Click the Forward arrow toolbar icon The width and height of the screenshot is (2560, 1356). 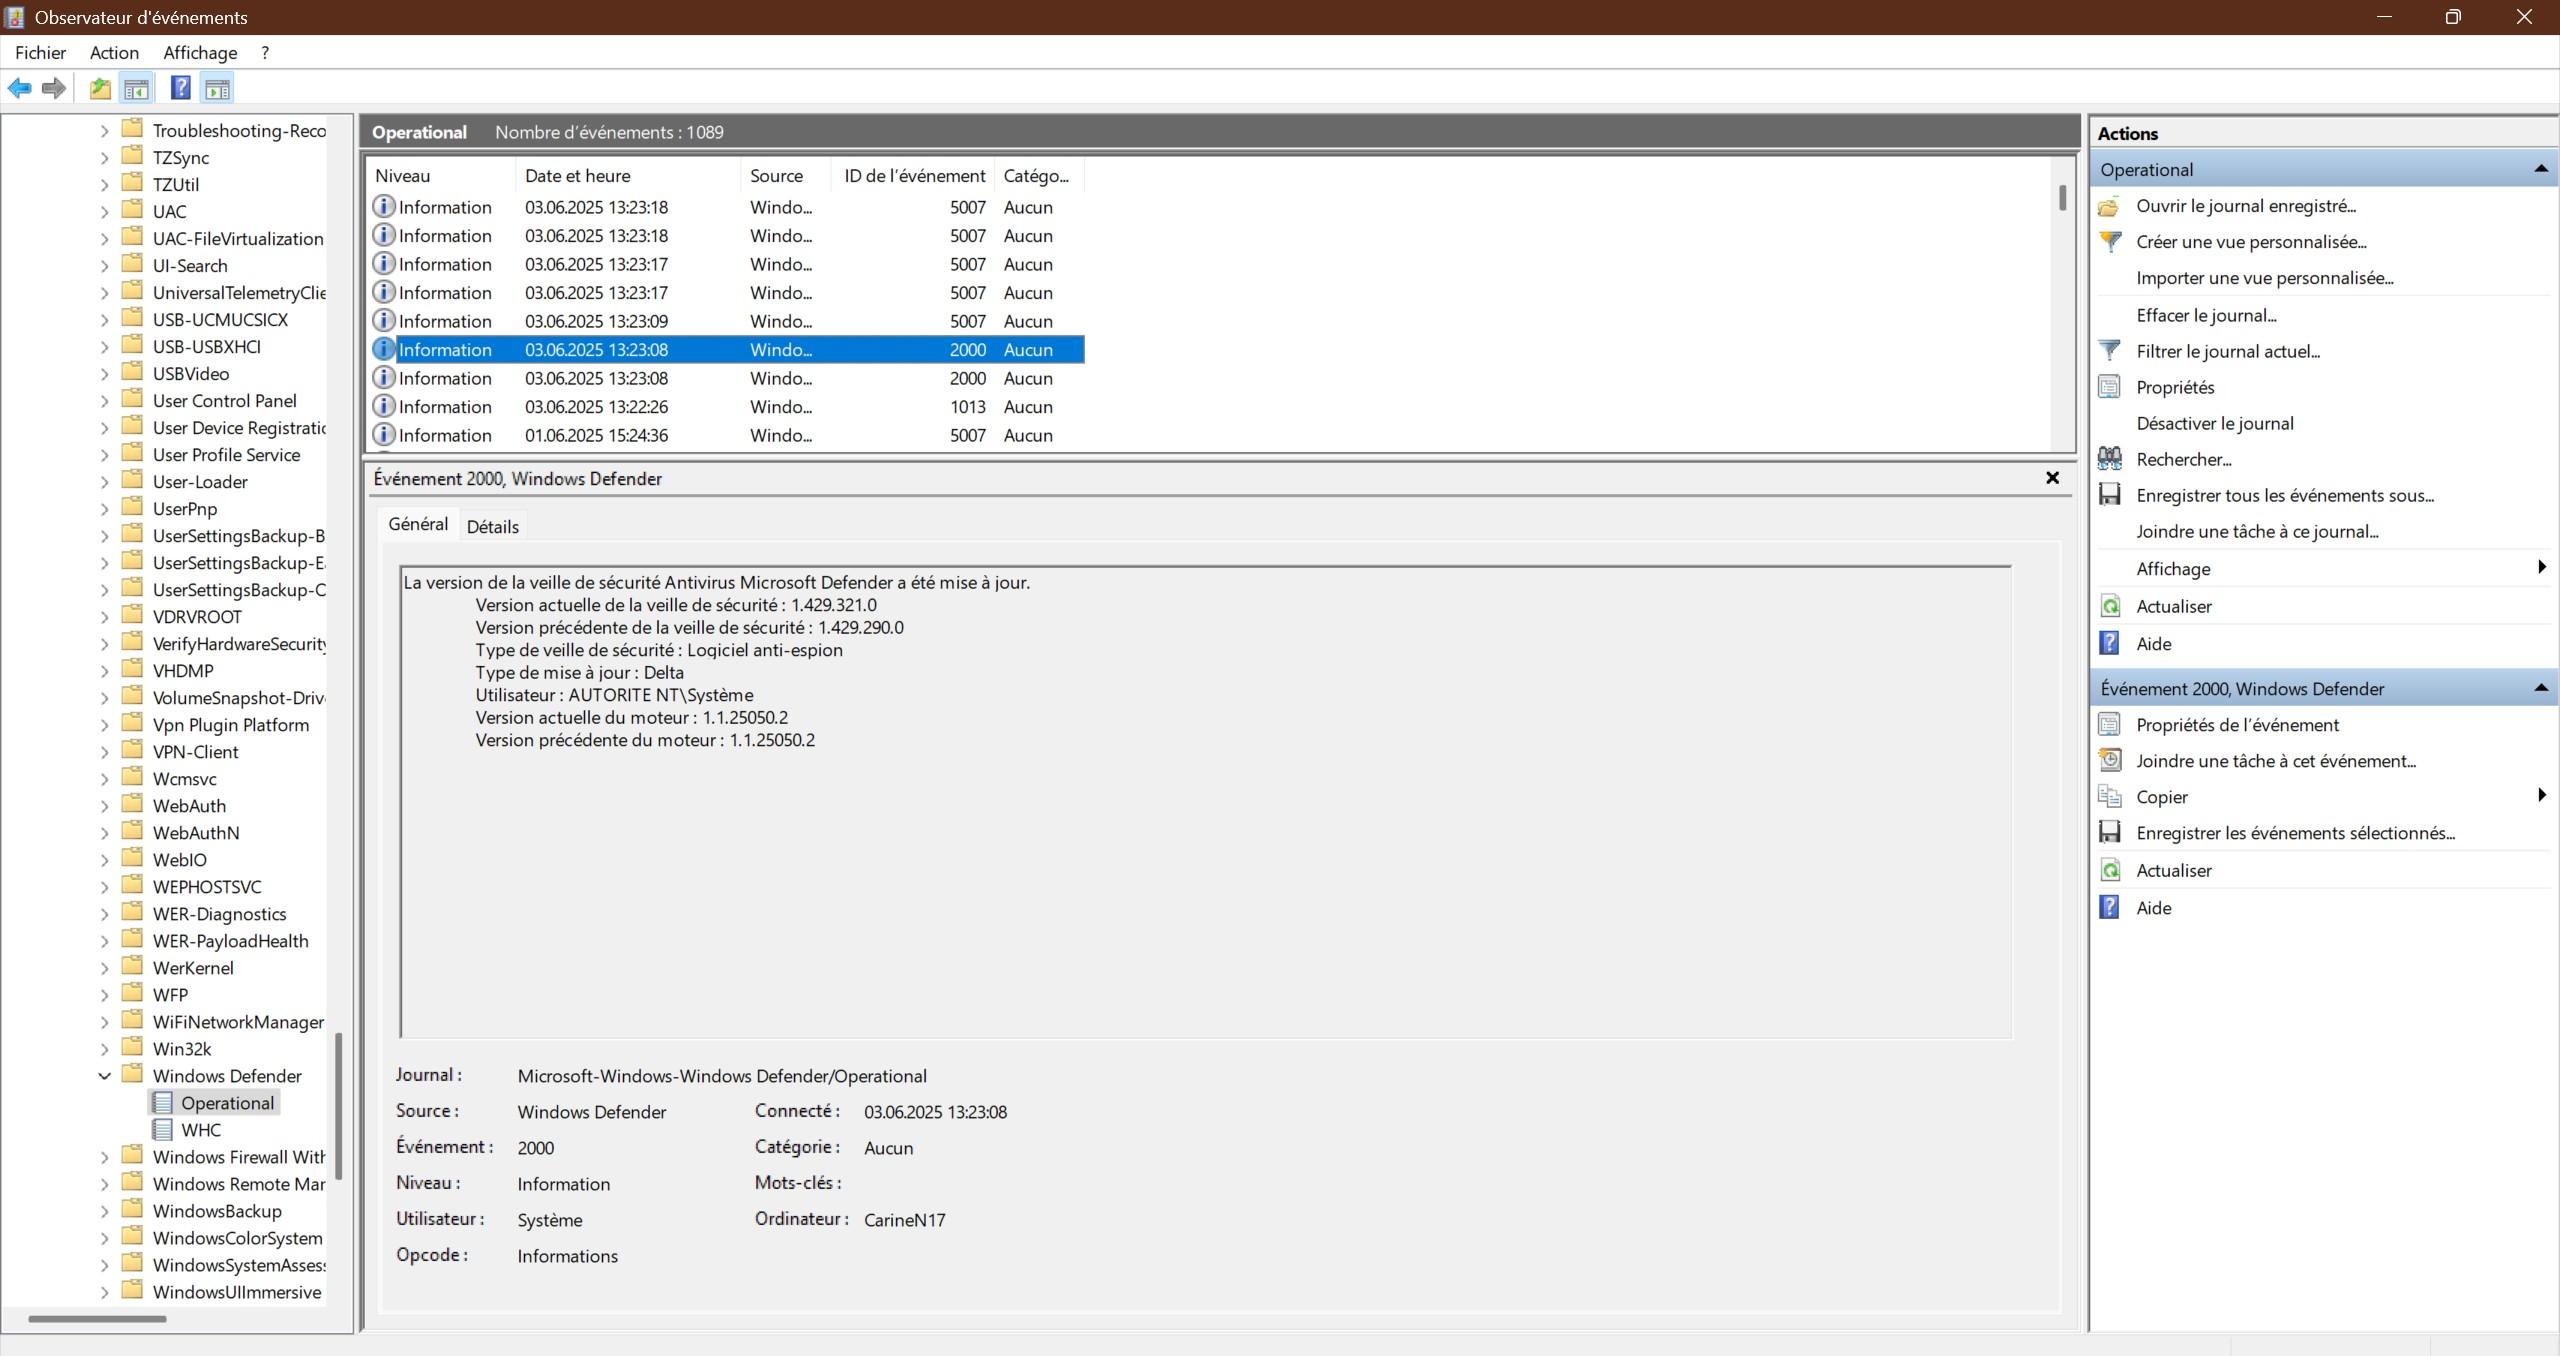[x=54, y=88]
